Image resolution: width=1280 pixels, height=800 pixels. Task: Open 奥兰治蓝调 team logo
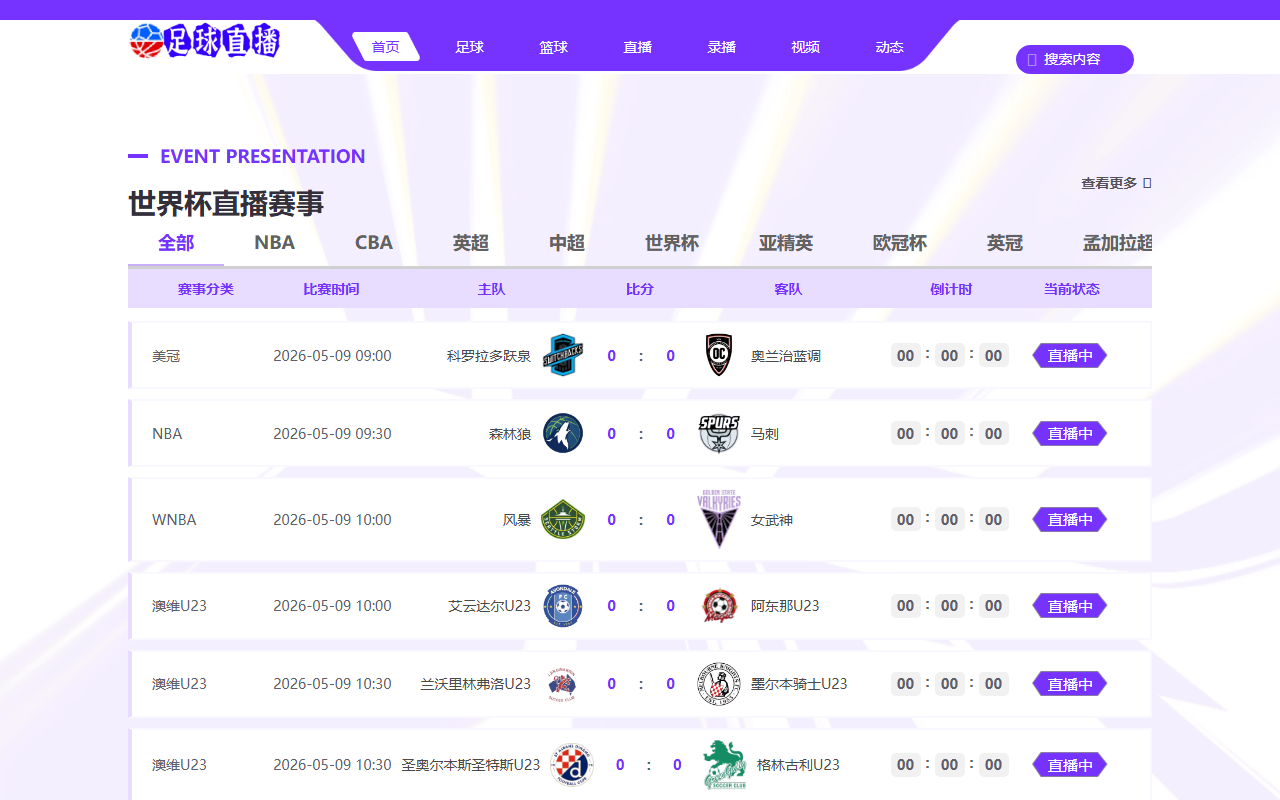[719, 355]
